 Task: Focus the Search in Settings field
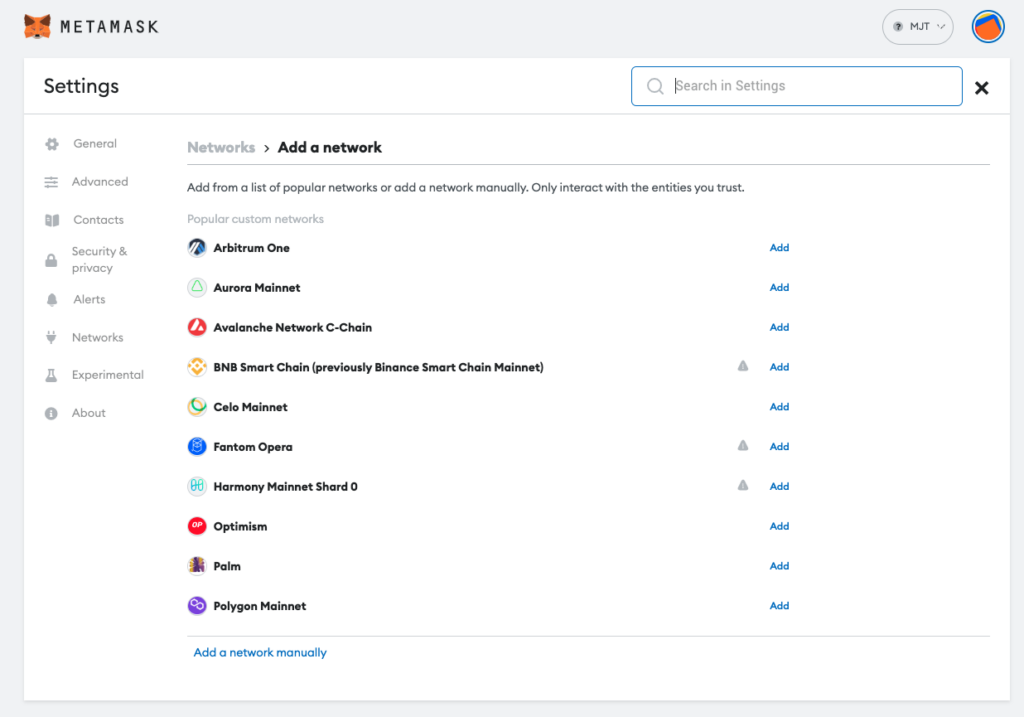point(797,86)
